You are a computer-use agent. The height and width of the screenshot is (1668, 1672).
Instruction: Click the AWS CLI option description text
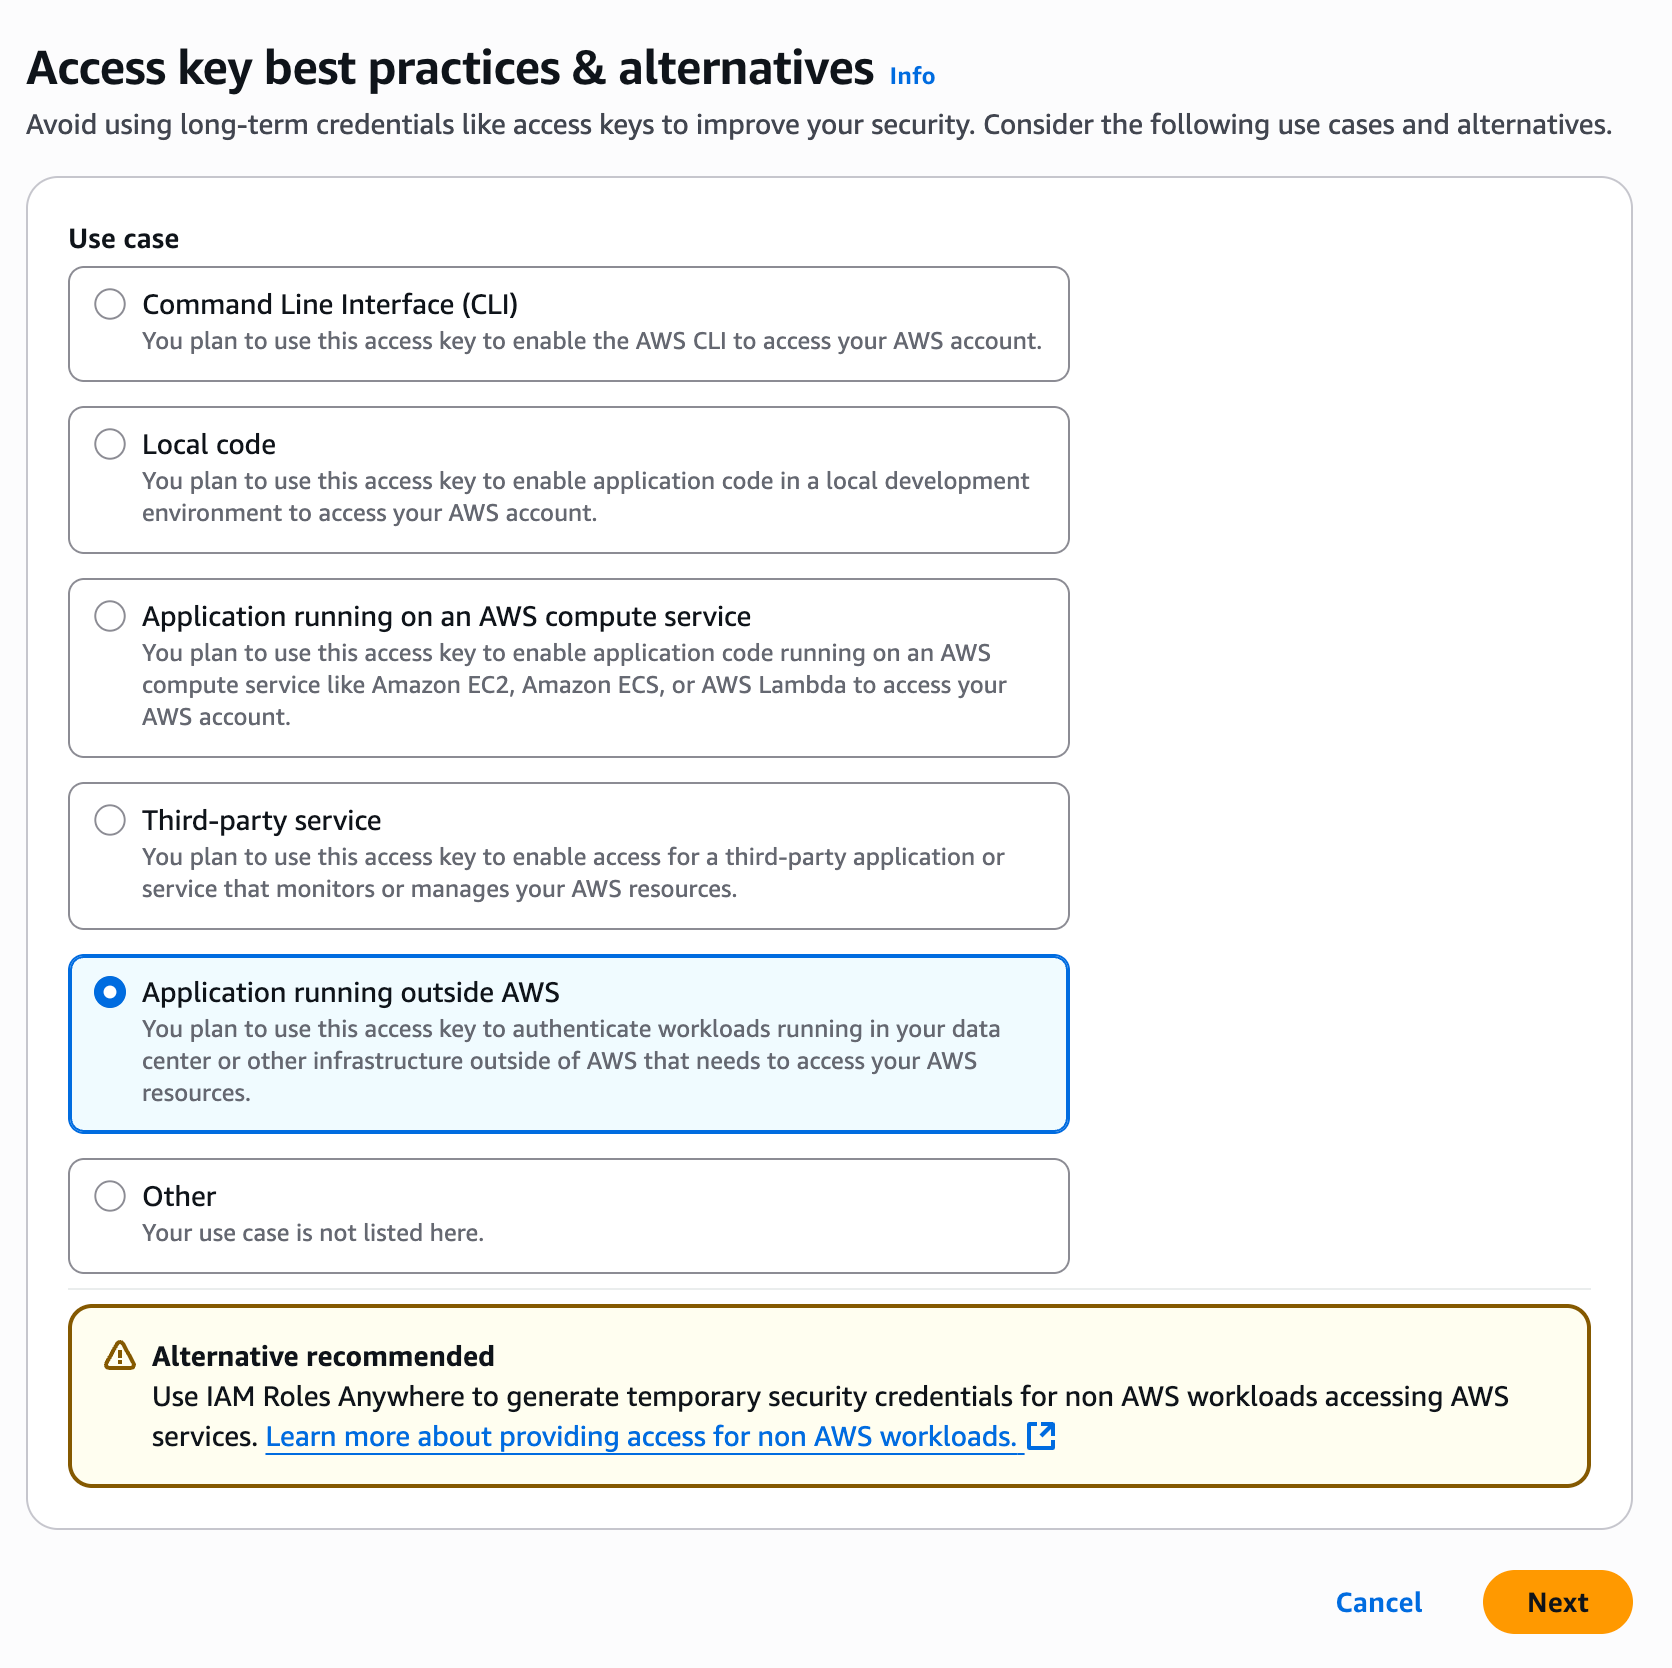[x=592, y=341]
